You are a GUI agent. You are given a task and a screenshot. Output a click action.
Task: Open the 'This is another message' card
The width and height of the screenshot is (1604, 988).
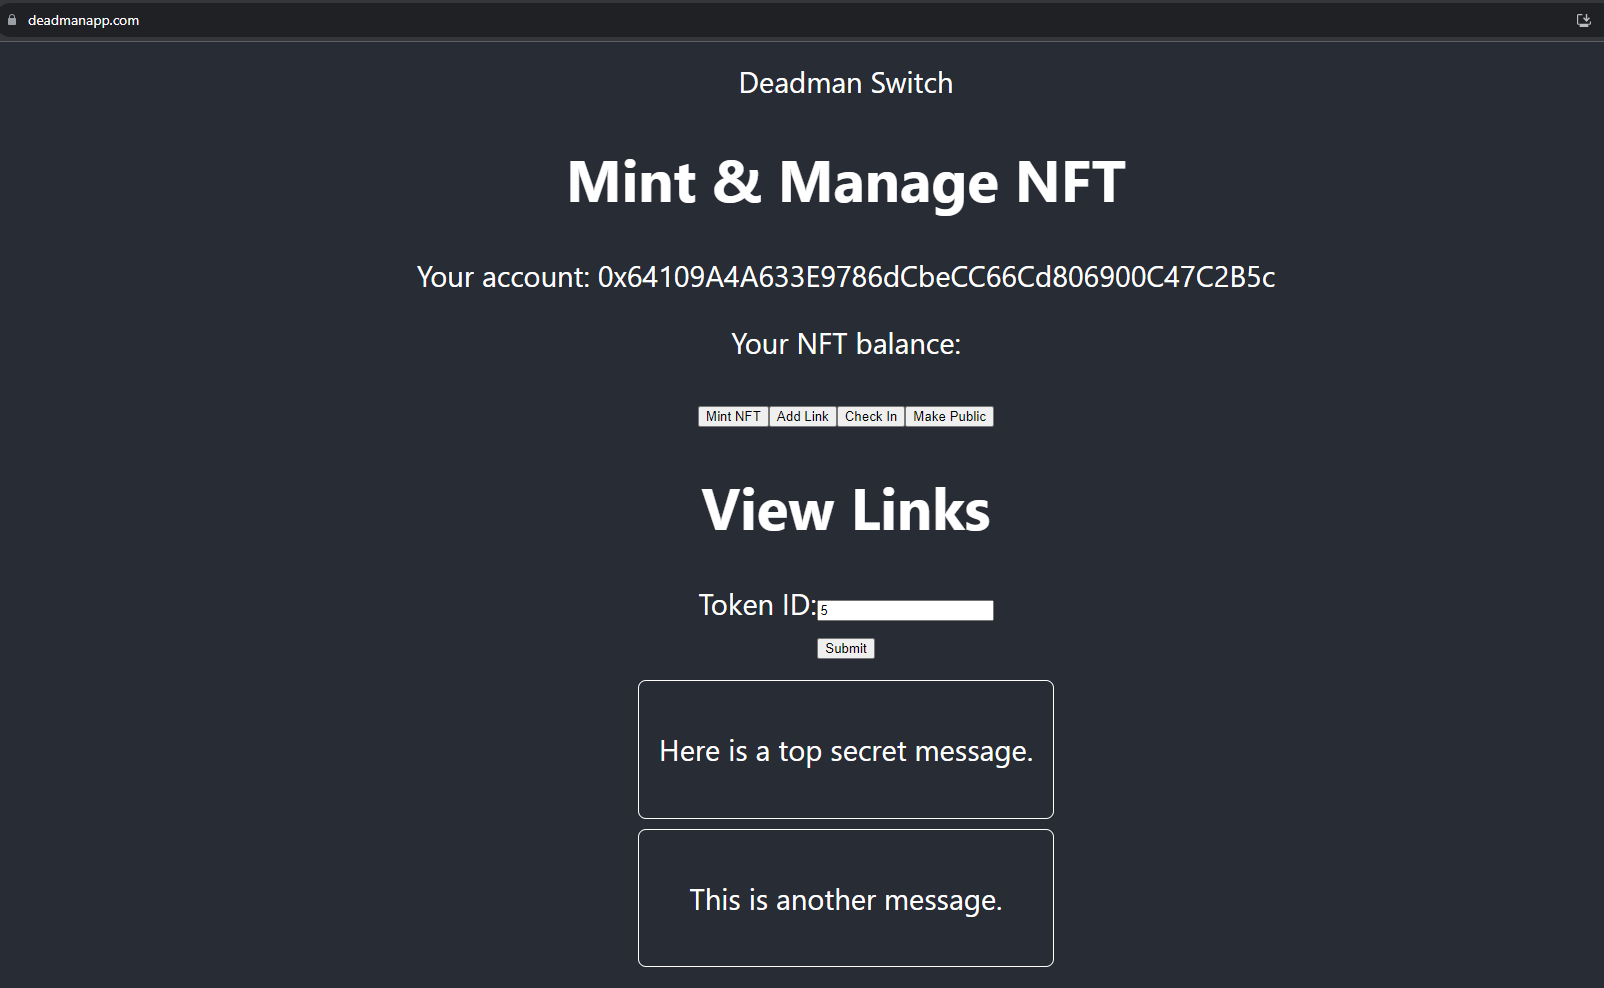tap(846, 898)
